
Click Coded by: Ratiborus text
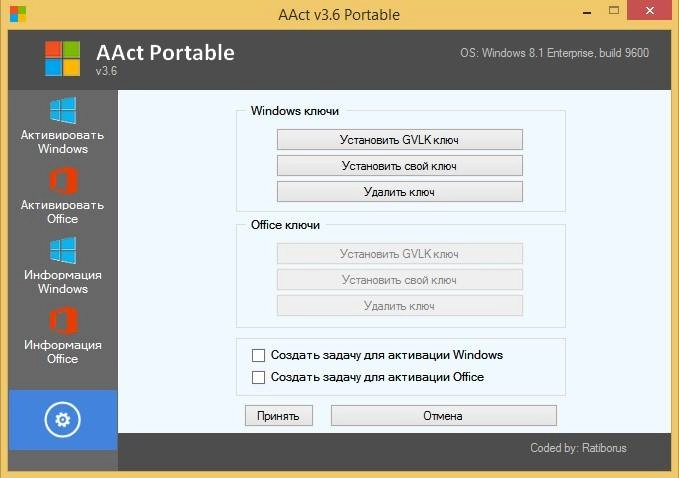tap(578, 448)
